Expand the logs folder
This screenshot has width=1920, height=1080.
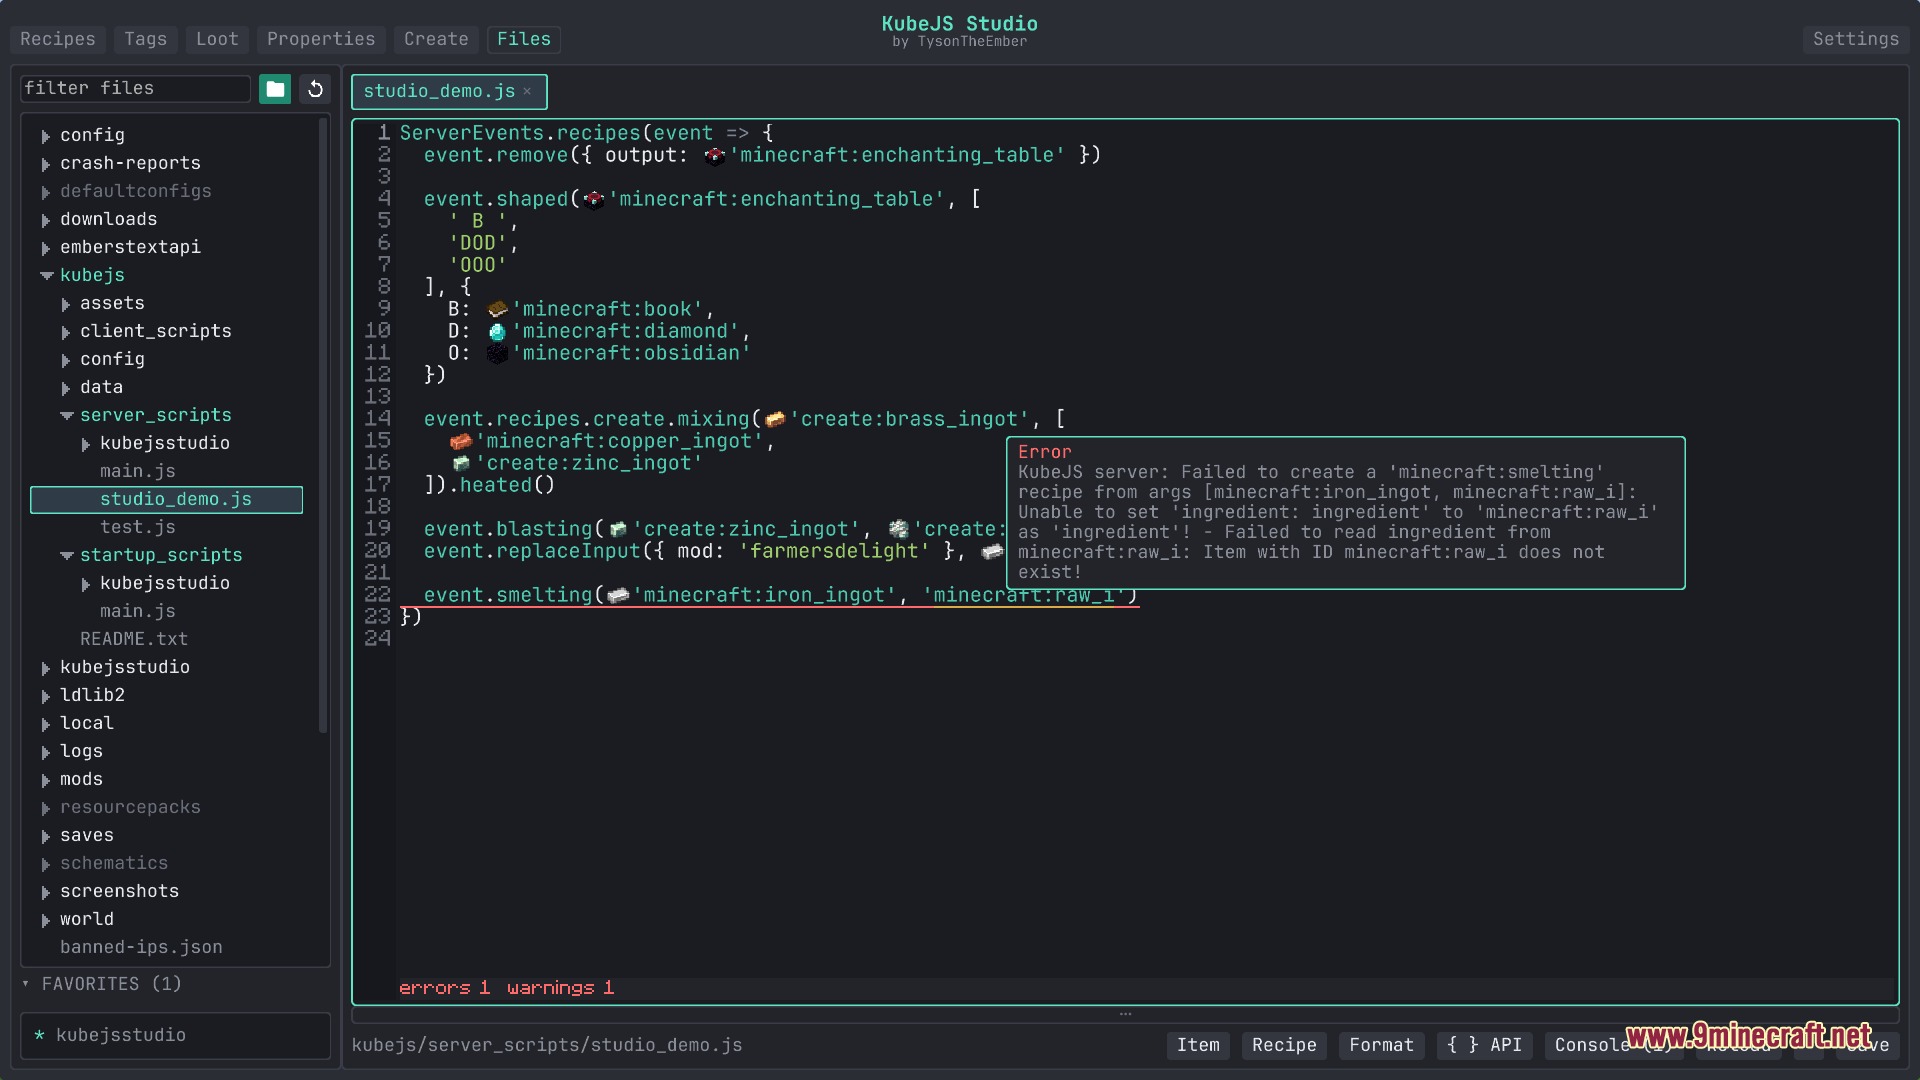tap(46, 752)
